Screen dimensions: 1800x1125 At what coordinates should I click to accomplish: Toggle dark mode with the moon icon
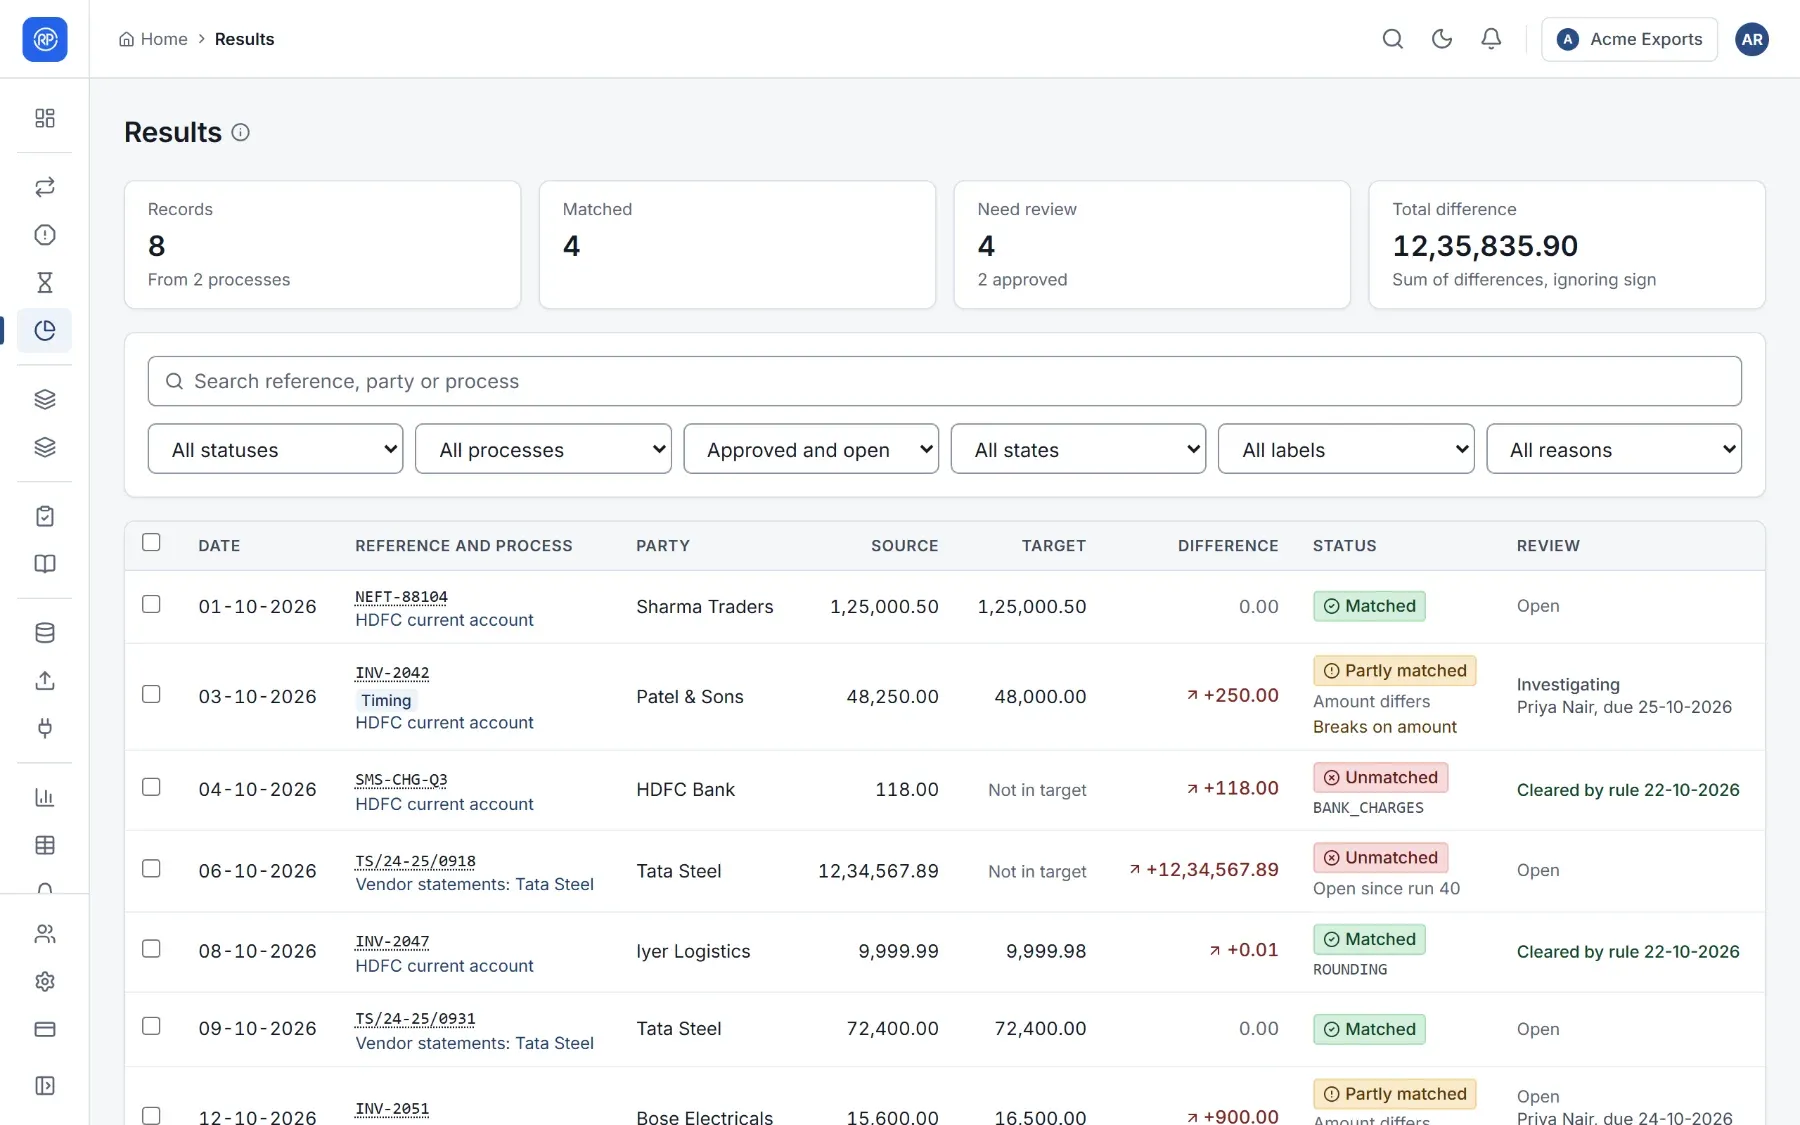click(1442, 39)
